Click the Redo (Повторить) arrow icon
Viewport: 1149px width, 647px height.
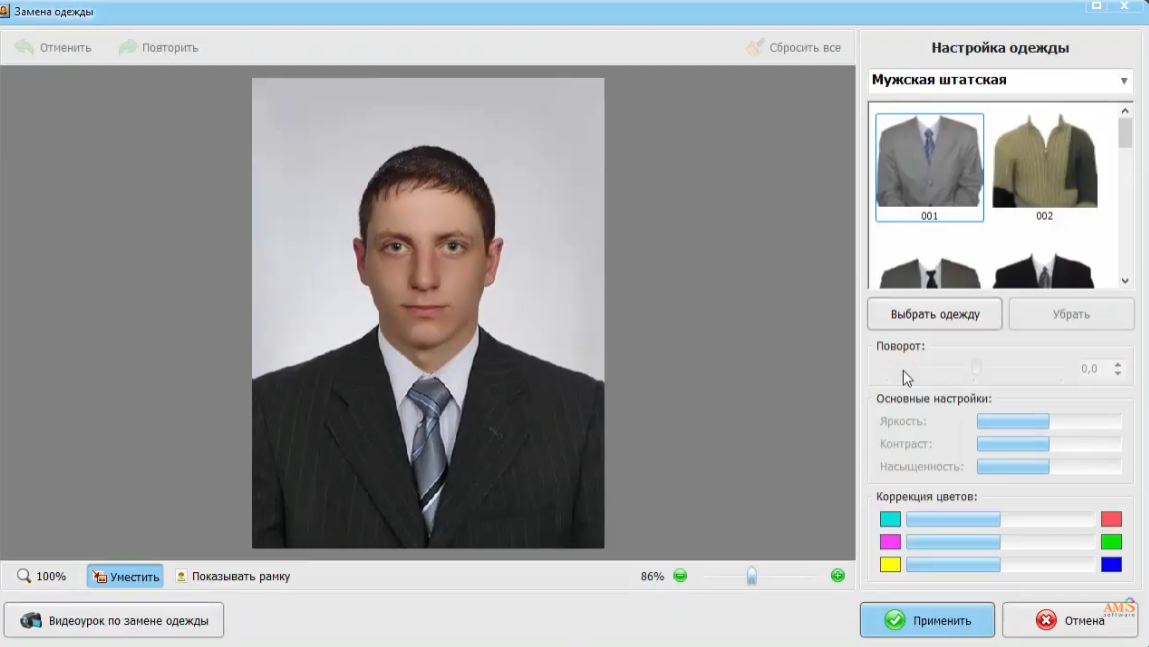point(128,48)
